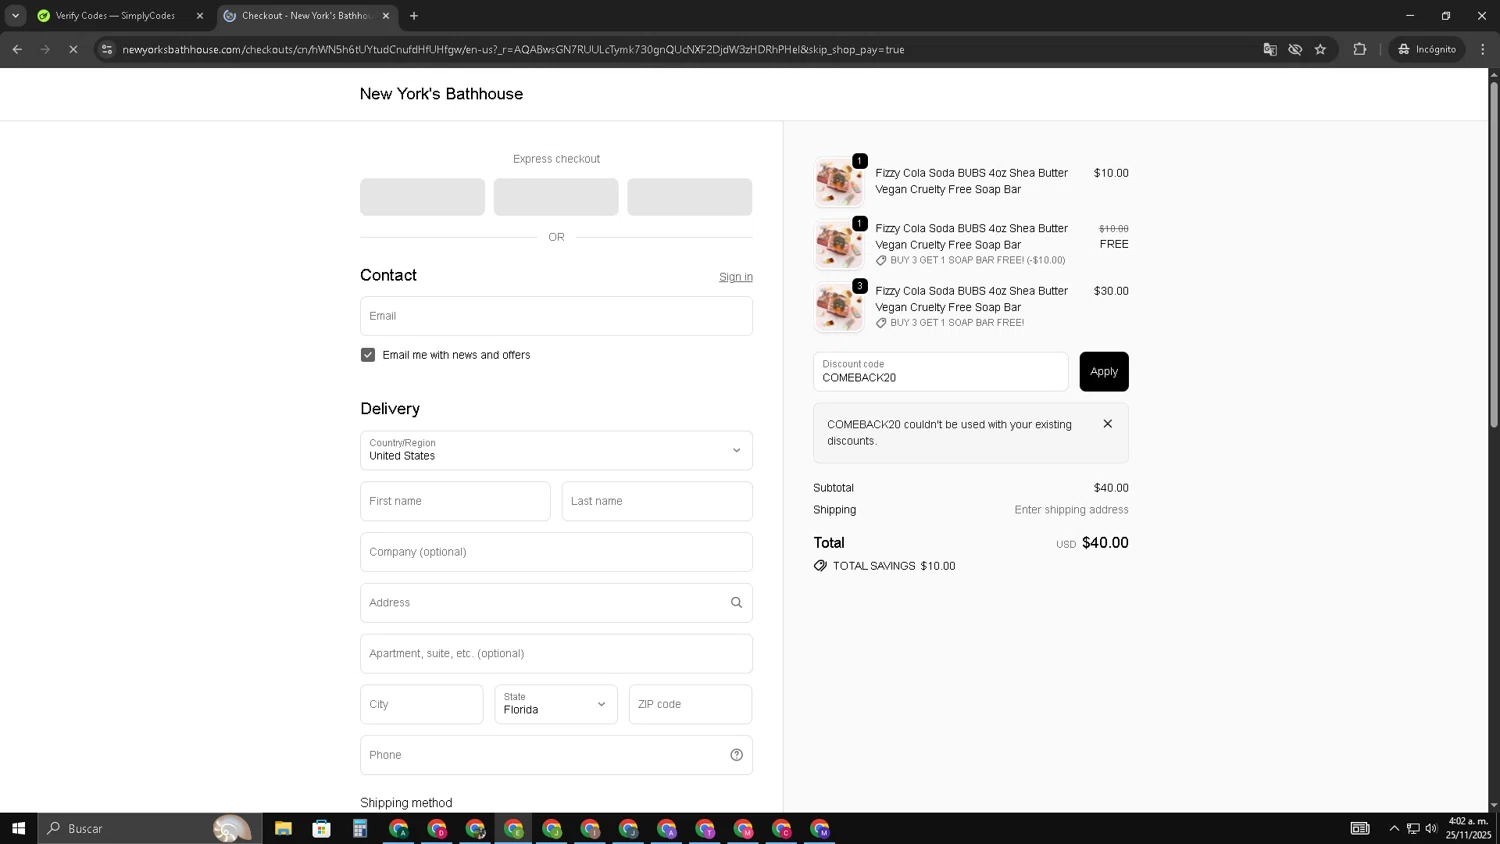Open Microsoft Store from the taskbar
The image size is (1500, 844).
[x=322, y=828]
